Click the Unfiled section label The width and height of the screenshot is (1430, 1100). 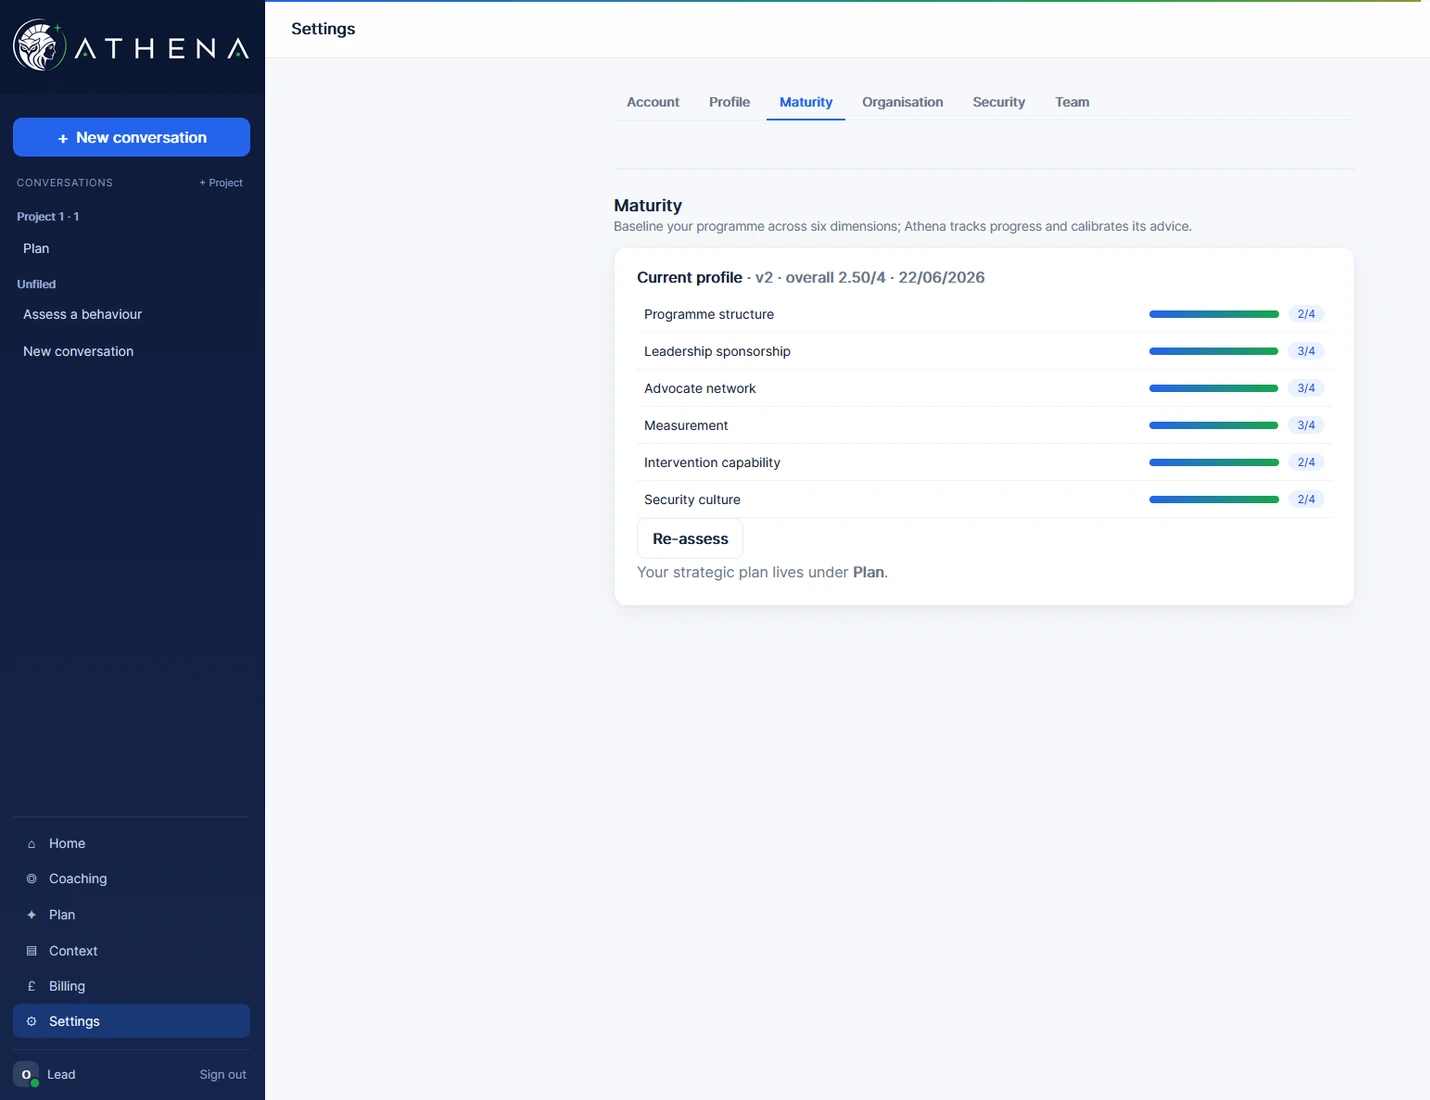tap(36, 284)
